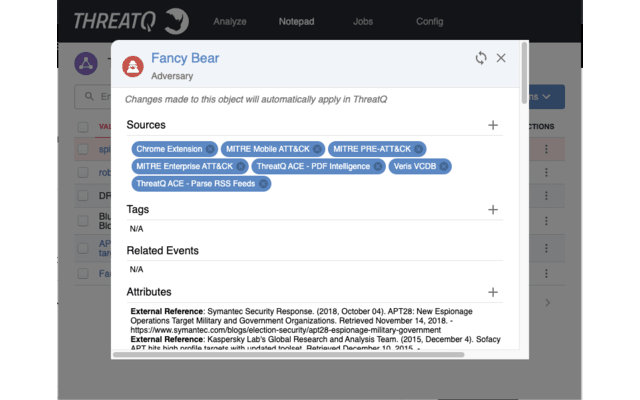640x400 pixels.
Task: Click the dialog vertical scrollbar
Action: pyautogui.click(x=524, y=73)
